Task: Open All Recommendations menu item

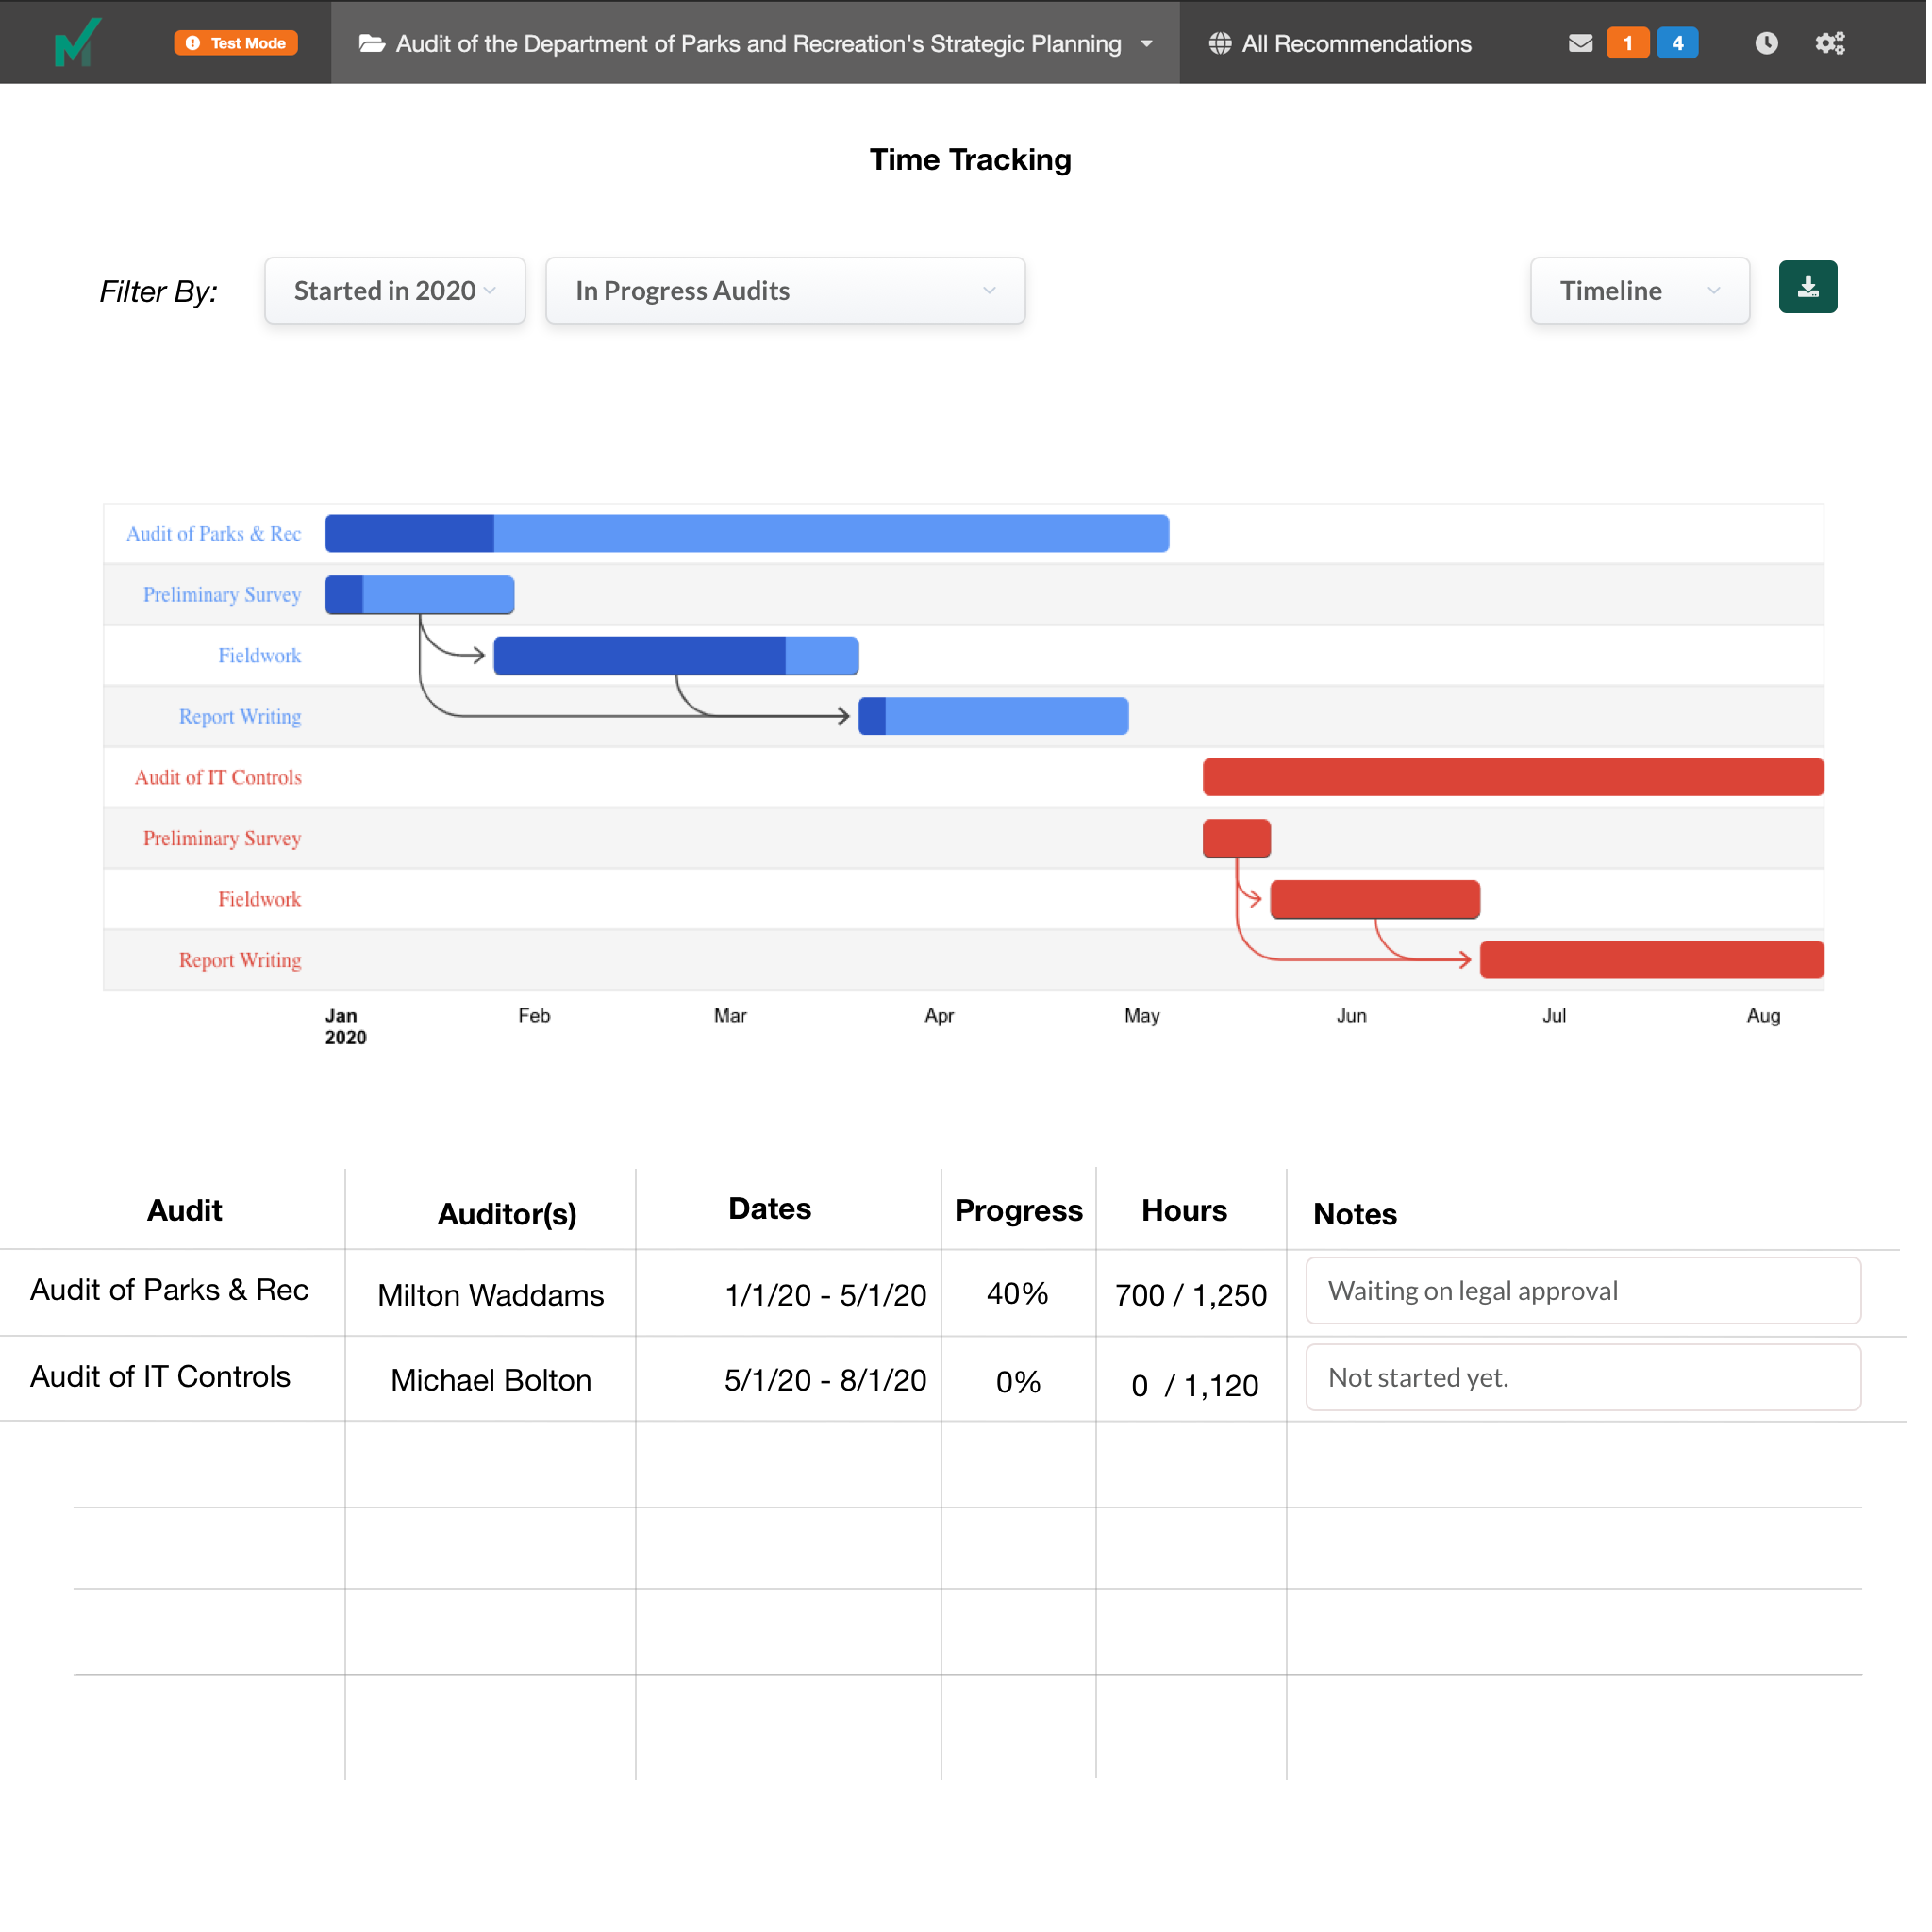Action: pyautogui.click(x=1340, y=44)
